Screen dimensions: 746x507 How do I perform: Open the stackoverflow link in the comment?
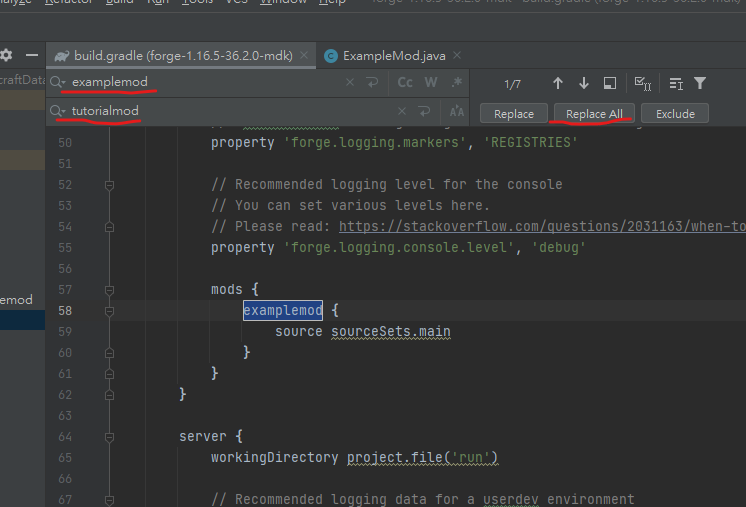(542, 226)
